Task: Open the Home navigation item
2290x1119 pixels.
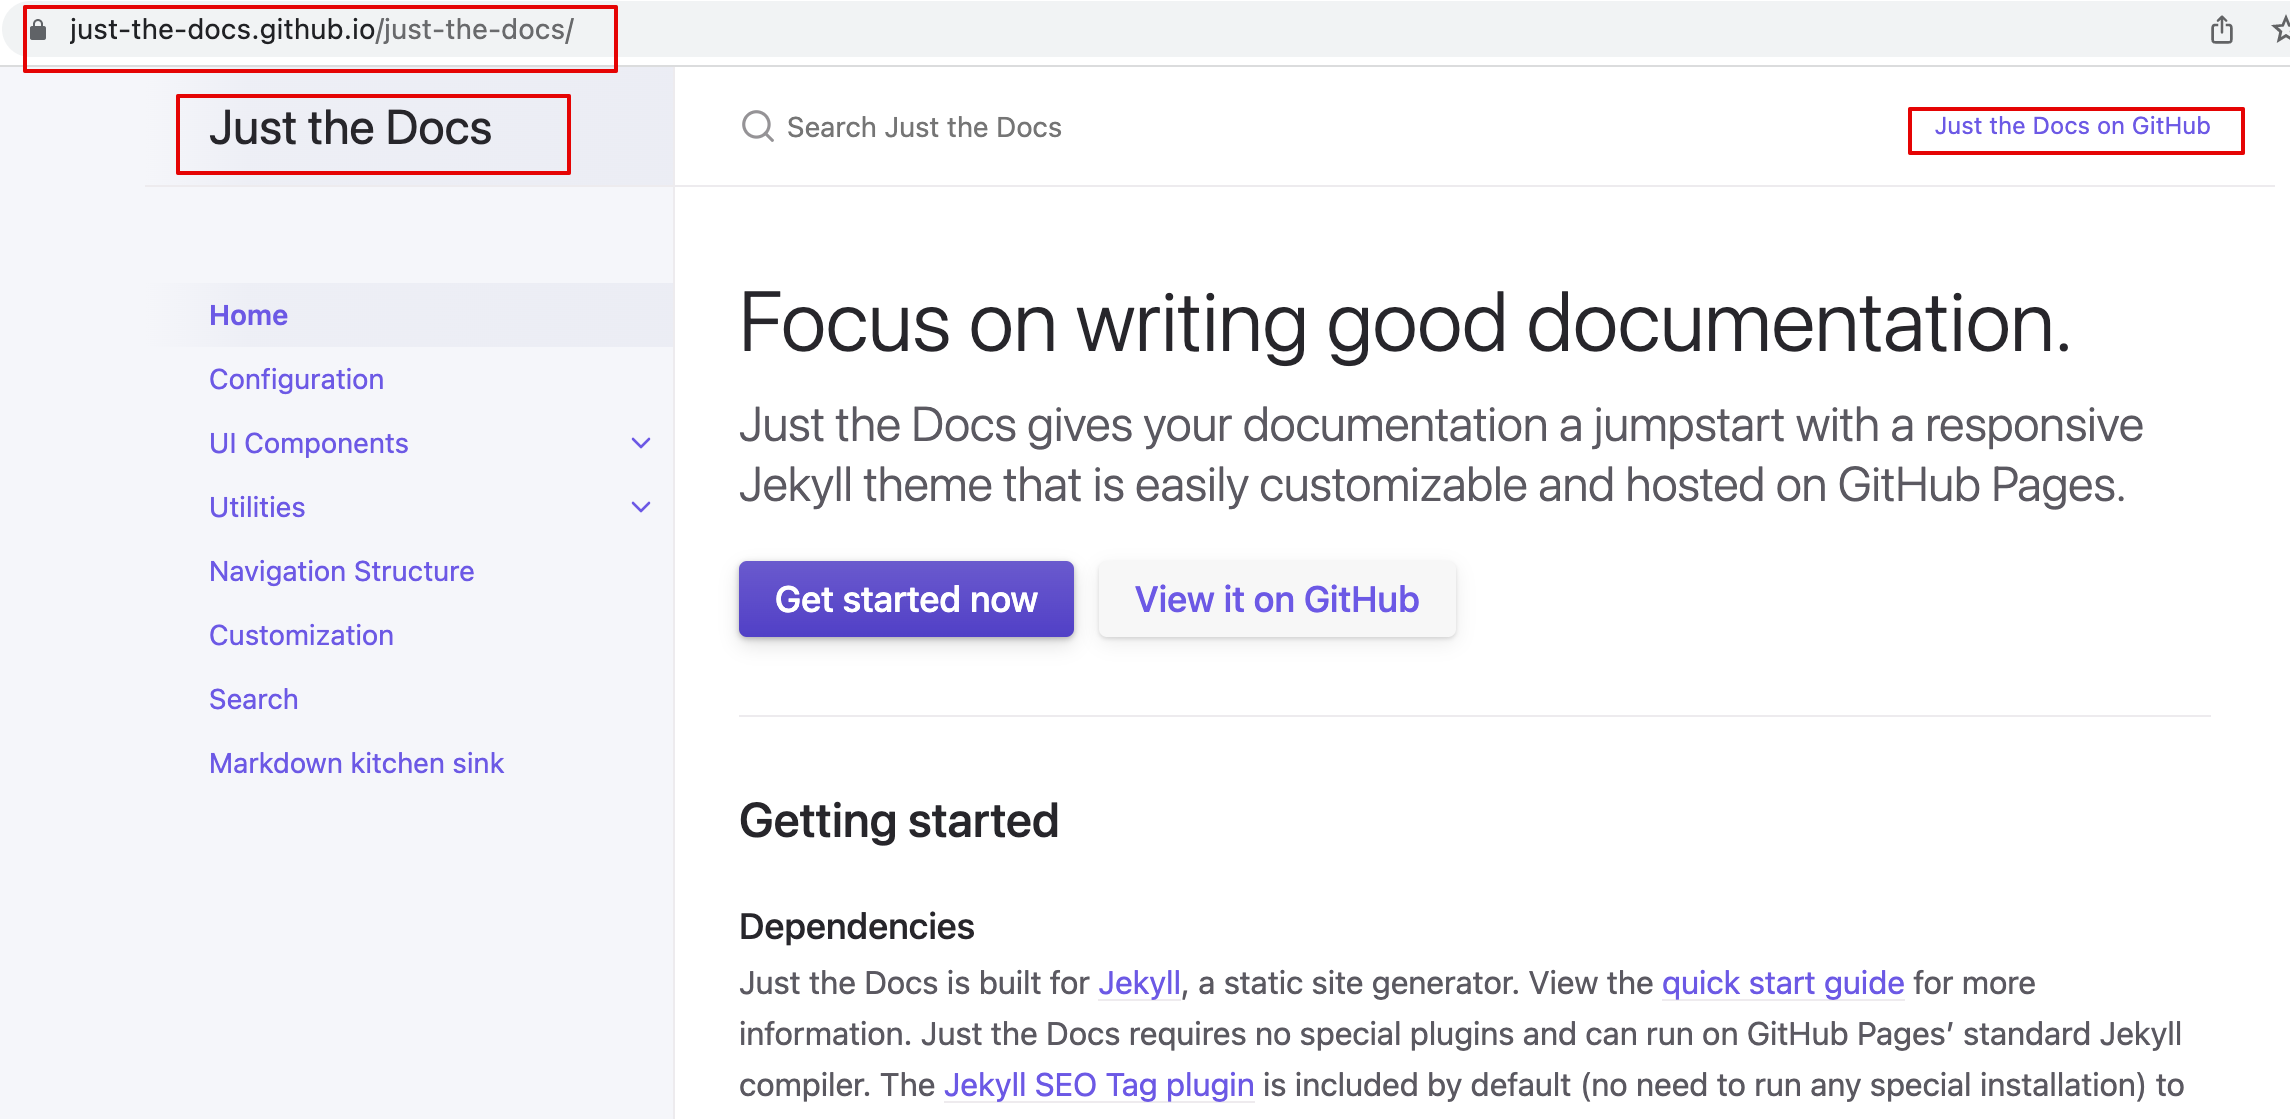Action: (x=248, y=315)
